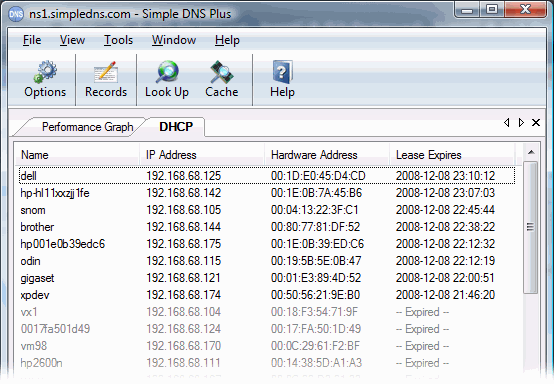Screen dimensions: 554x384
Task: Click hardware address 00:50:56:21:9E:B0
Action: (315, 295)
